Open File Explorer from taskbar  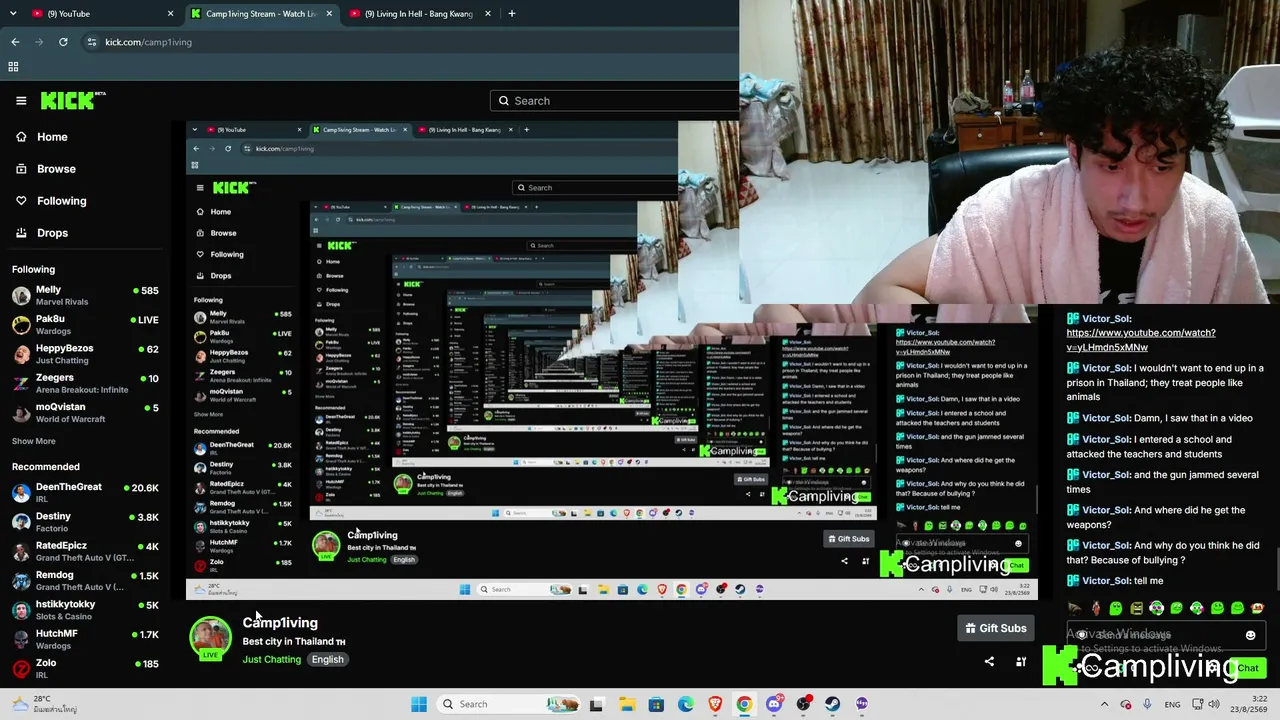pos(627,704)
